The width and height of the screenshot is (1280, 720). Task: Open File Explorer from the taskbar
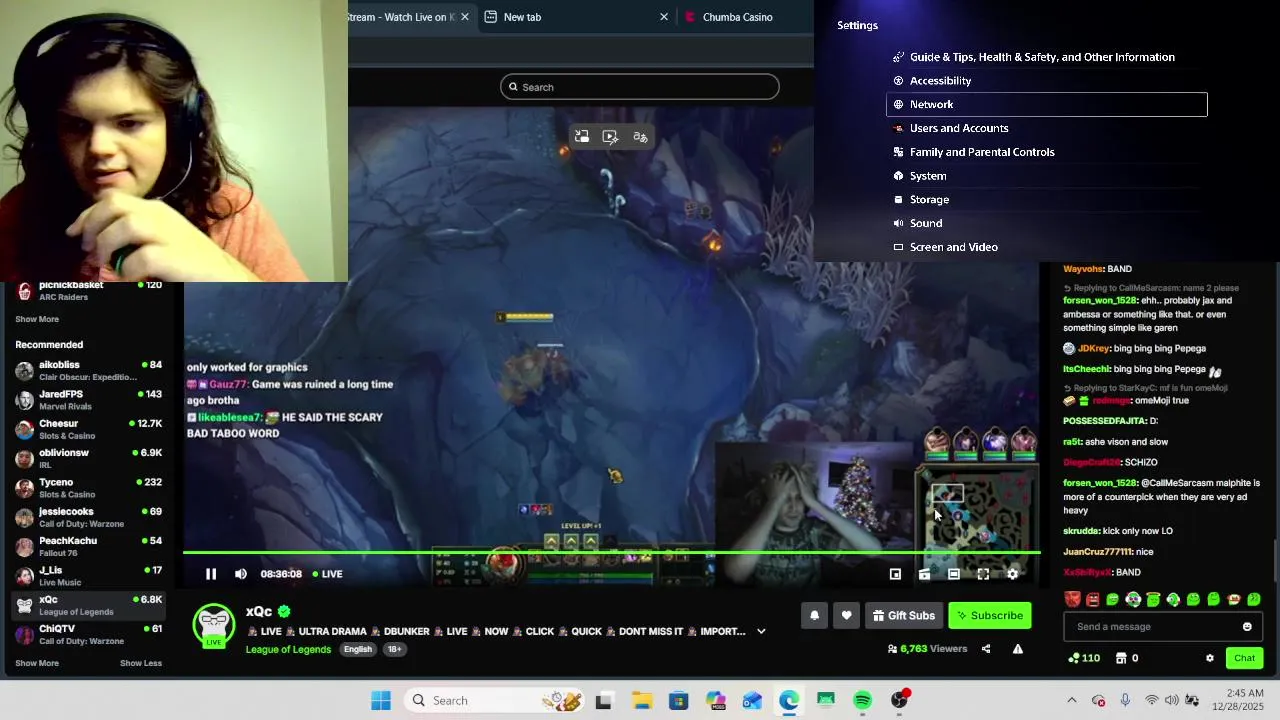click(641, 701)
